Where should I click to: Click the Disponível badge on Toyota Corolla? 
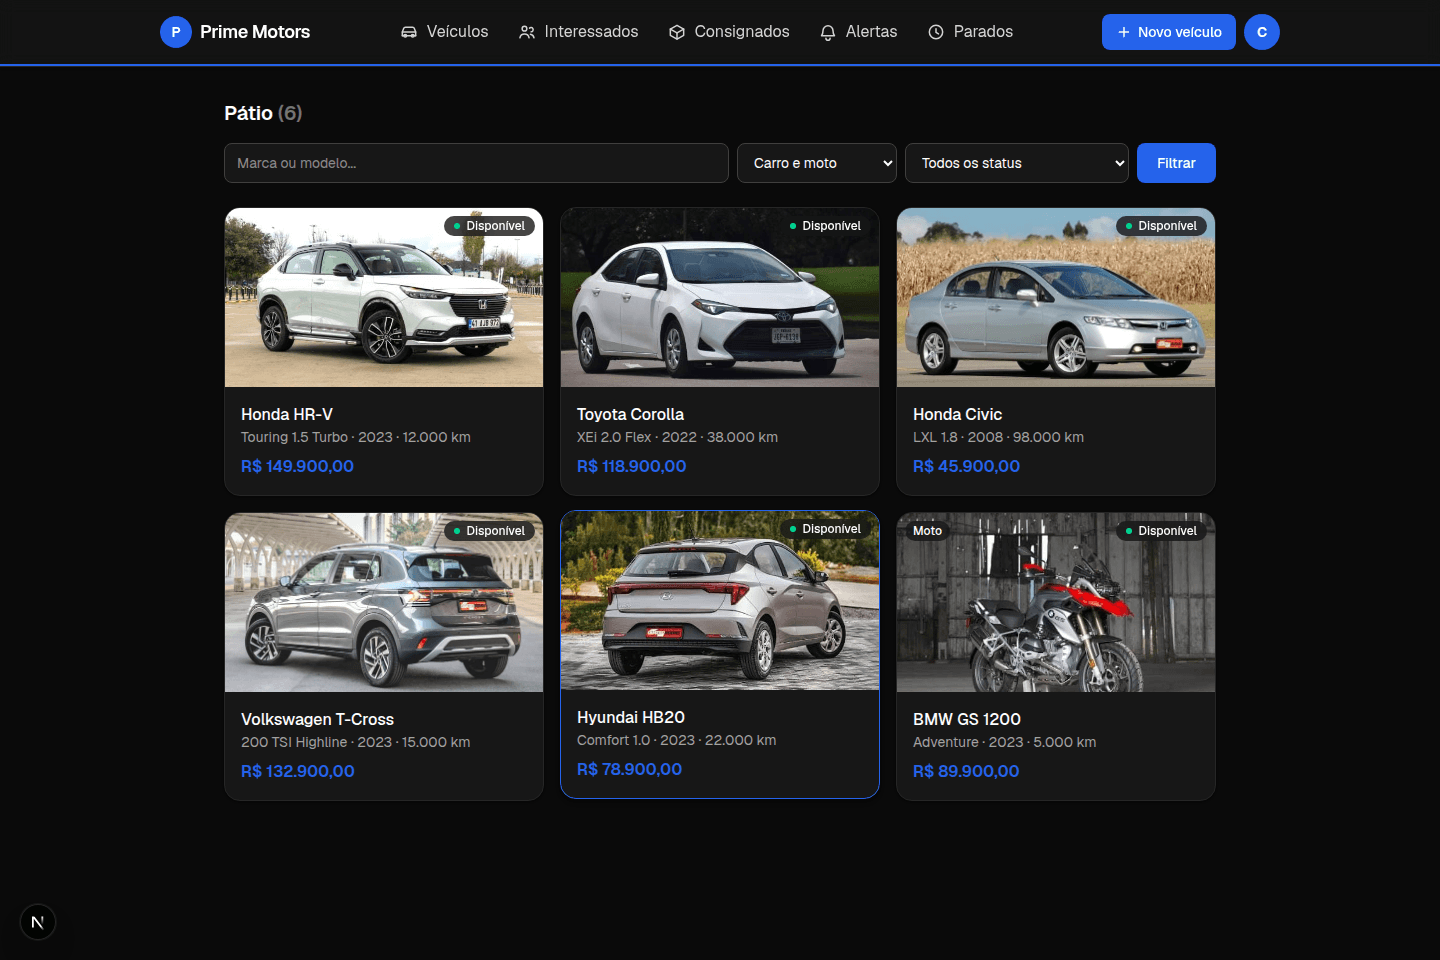(x=825, y=226)
